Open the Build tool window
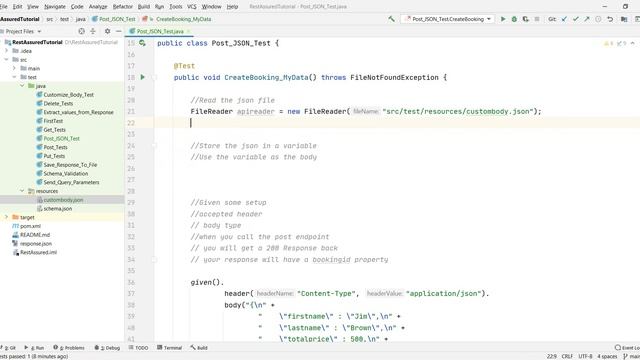The height and width of the screenshot is (360, 640). pyautogui.click(x=199, y=348)
